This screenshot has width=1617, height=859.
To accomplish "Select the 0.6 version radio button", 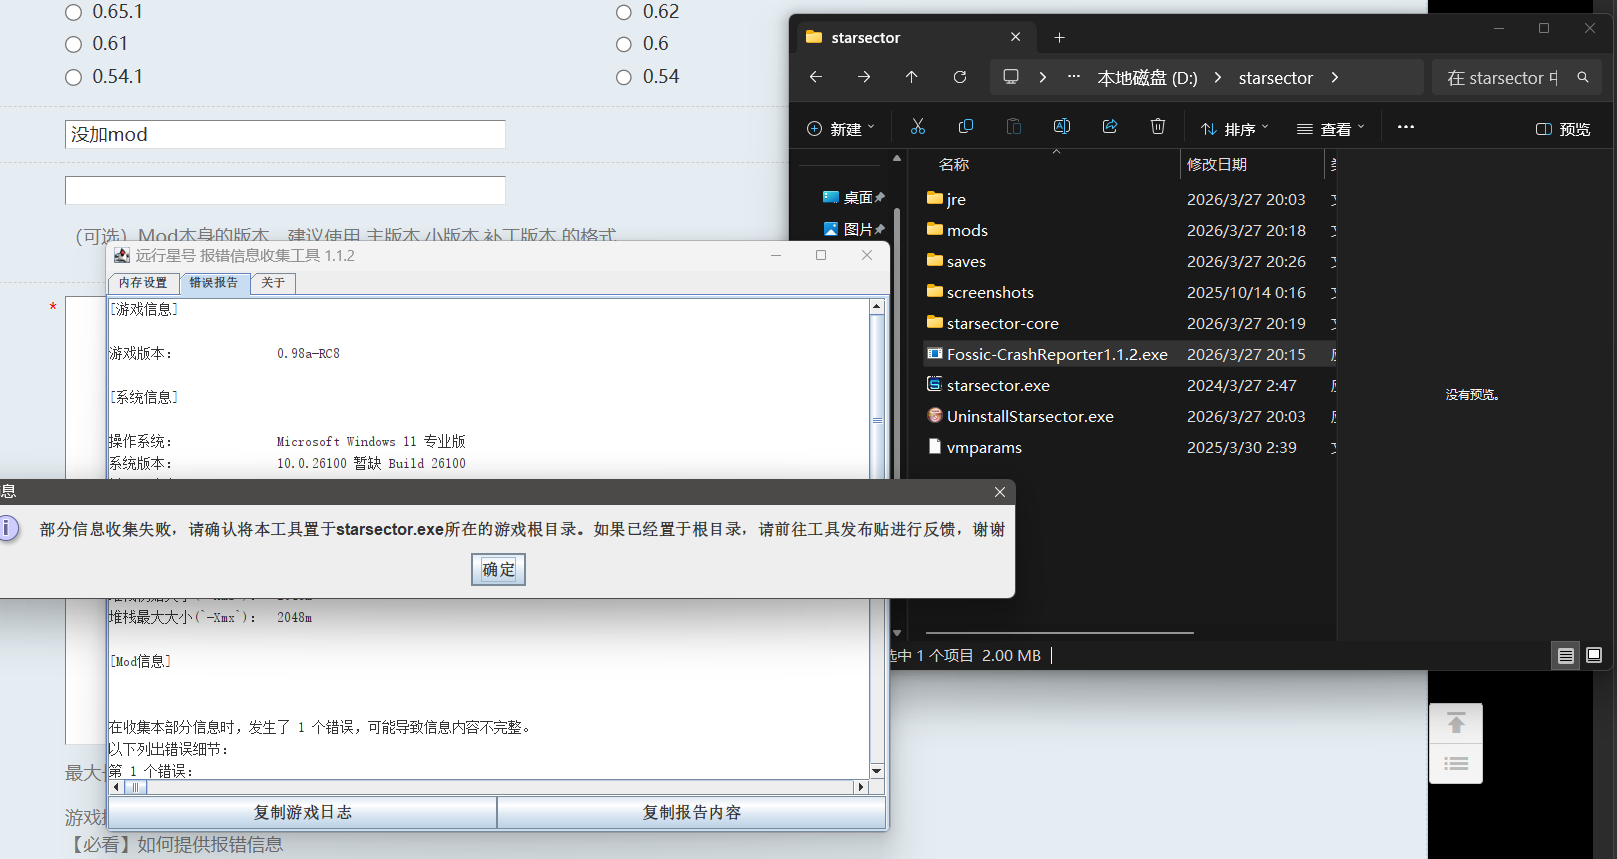I will pyautogui.click(x=624, y=44).
